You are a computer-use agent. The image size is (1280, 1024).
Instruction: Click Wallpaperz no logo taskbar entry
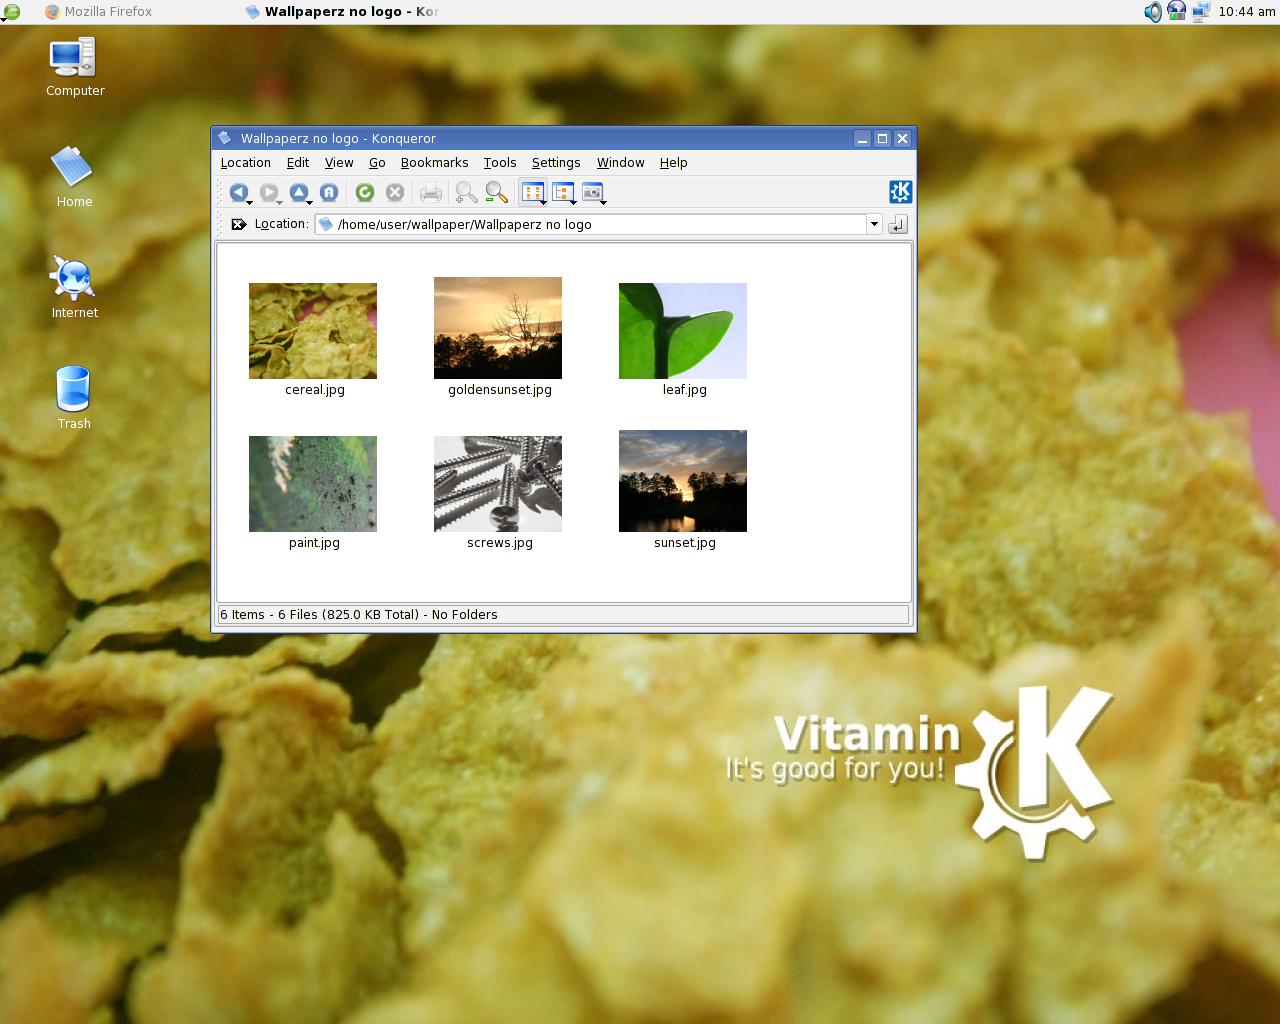[x=340, y=12]
